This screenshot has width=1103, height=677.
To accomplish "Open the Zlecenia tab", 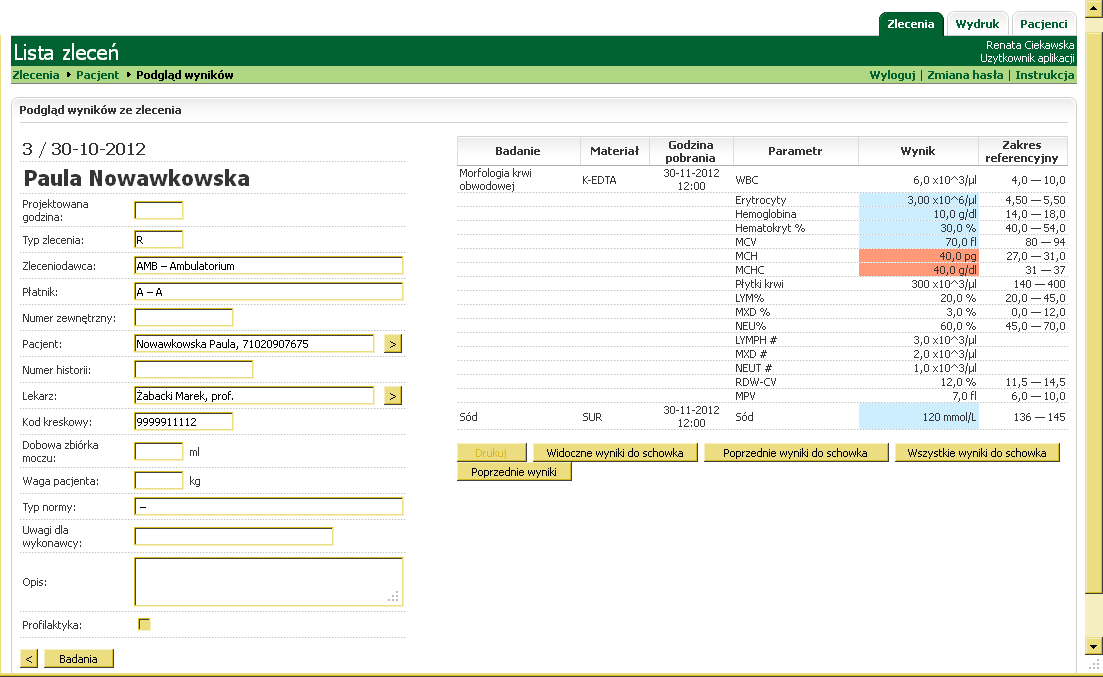I will click(911, 24).
